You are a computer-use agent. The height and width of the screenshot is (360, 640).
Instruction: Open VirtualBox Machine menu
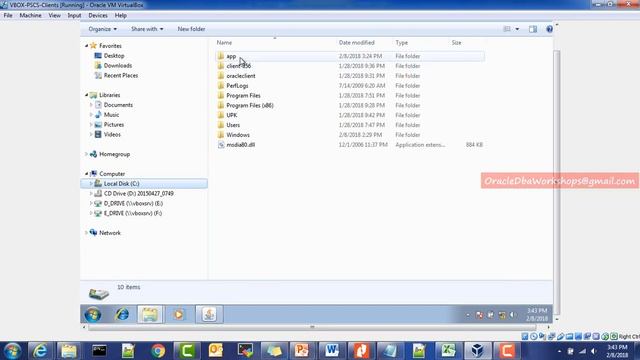click(30, 16)
